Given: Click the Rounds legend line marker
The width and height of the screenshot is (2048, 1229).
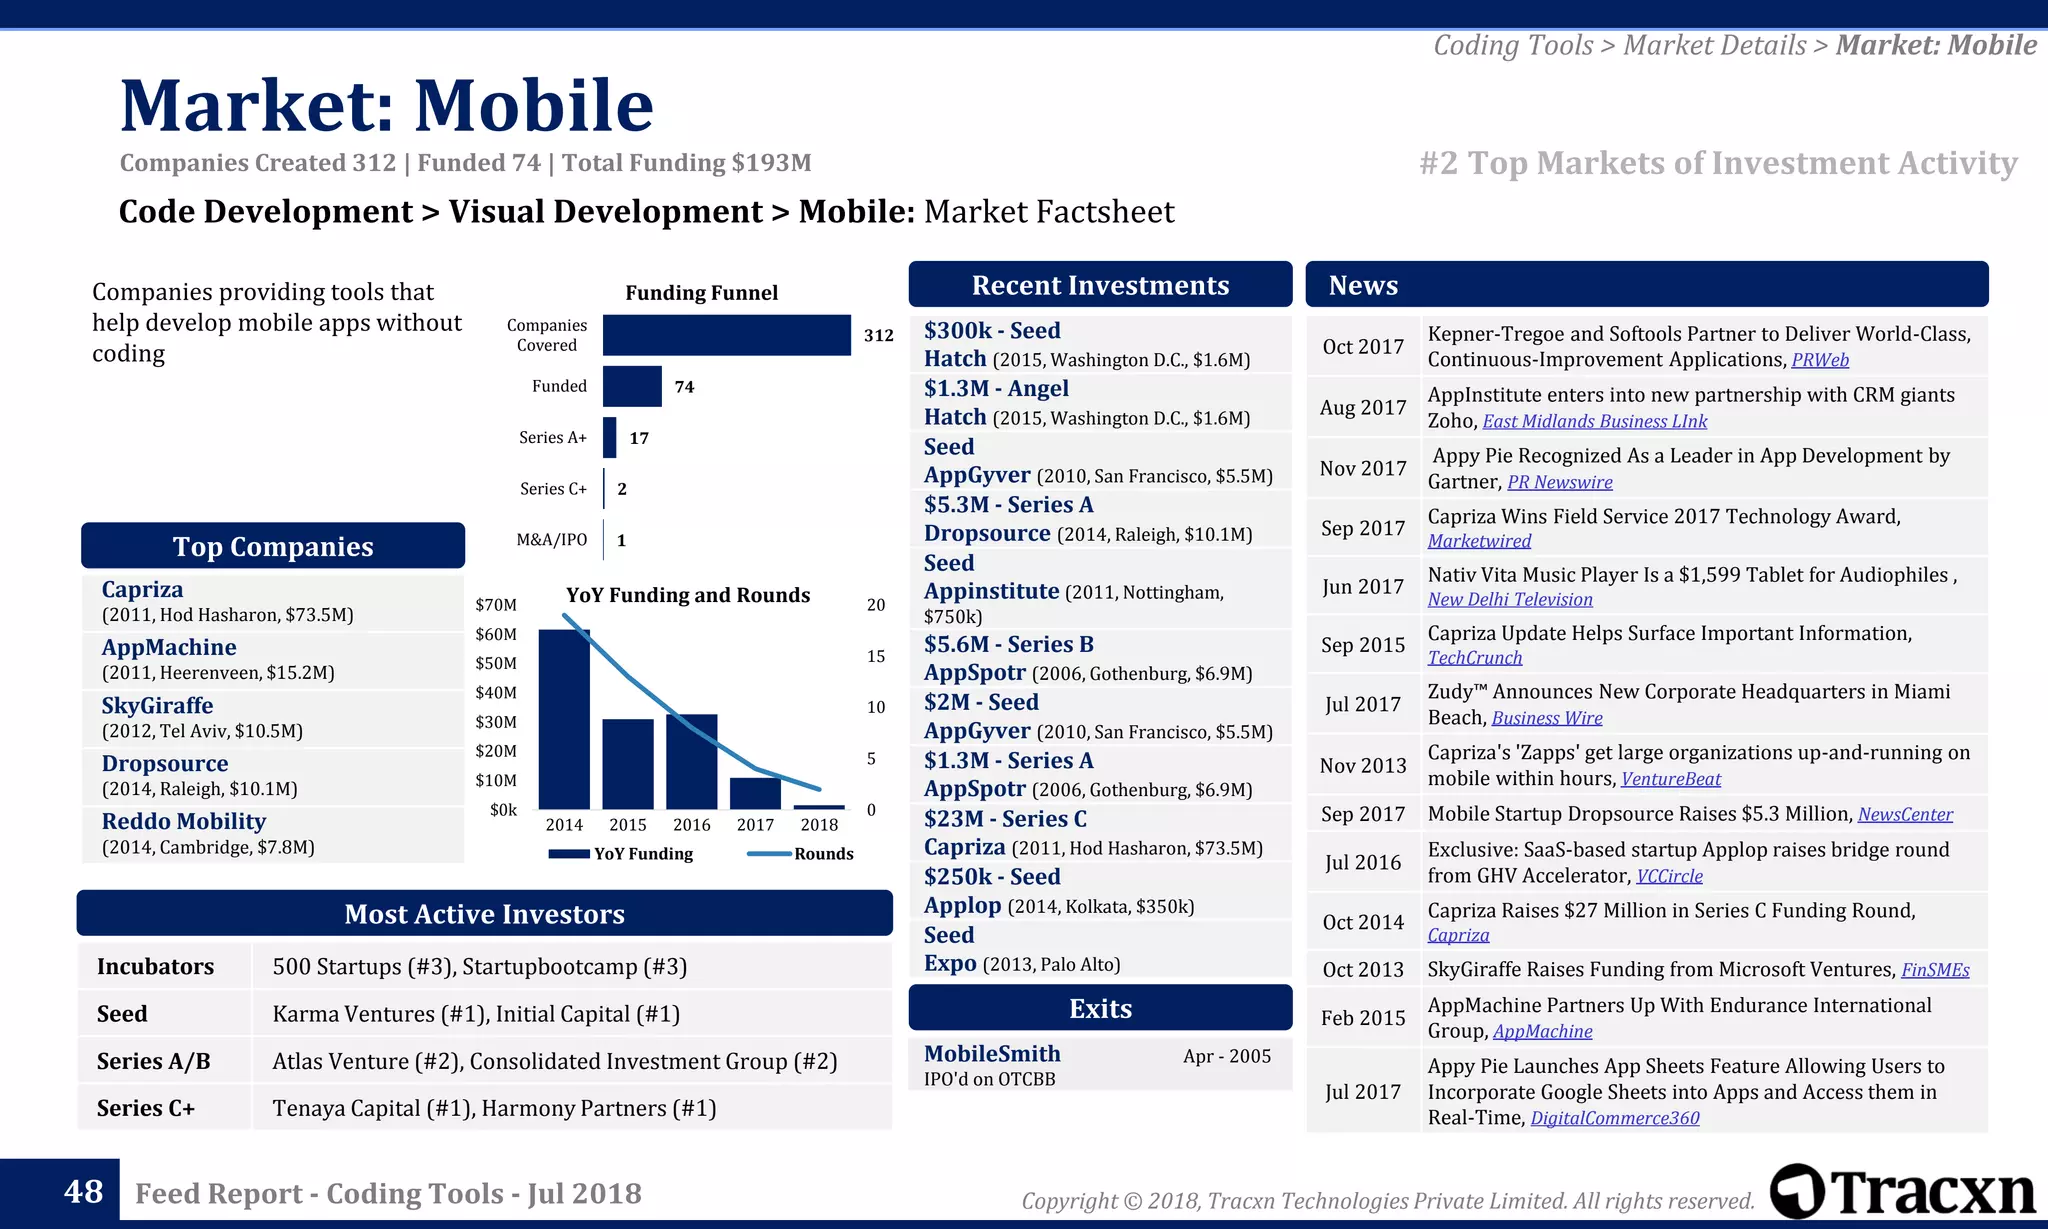Looking at the screenshot, I should pos(768,854).
